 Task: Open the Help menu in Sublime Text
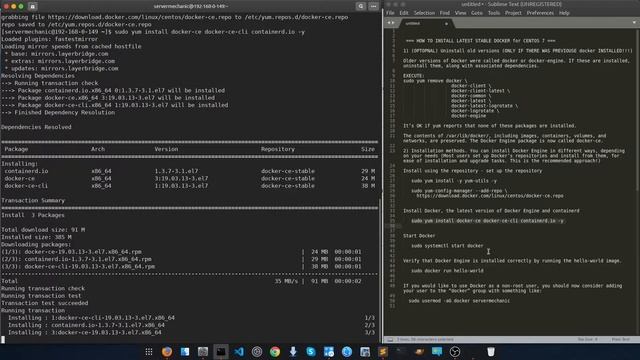coord(564,13)
